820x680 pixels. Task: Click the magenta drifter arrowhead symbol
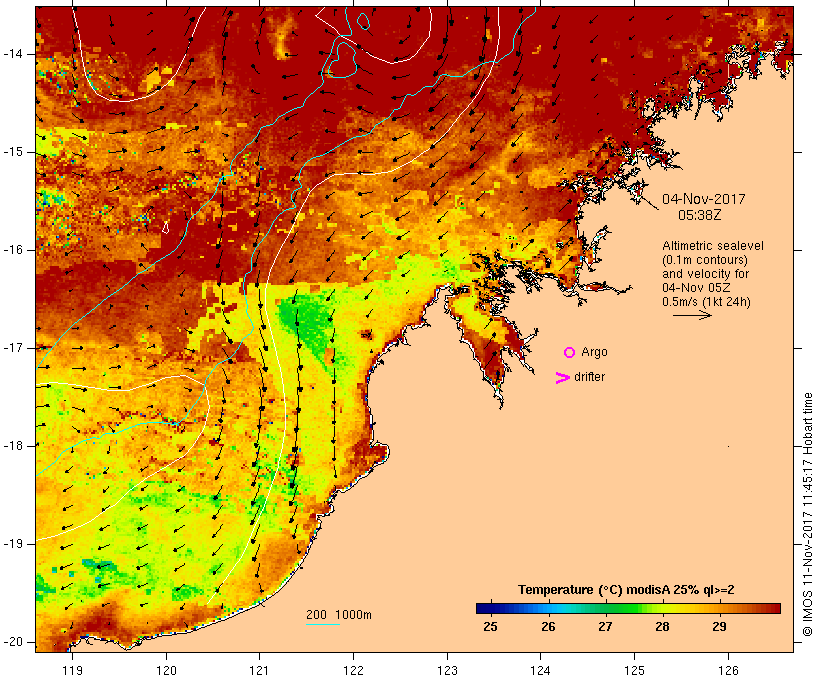coord(563,378)
